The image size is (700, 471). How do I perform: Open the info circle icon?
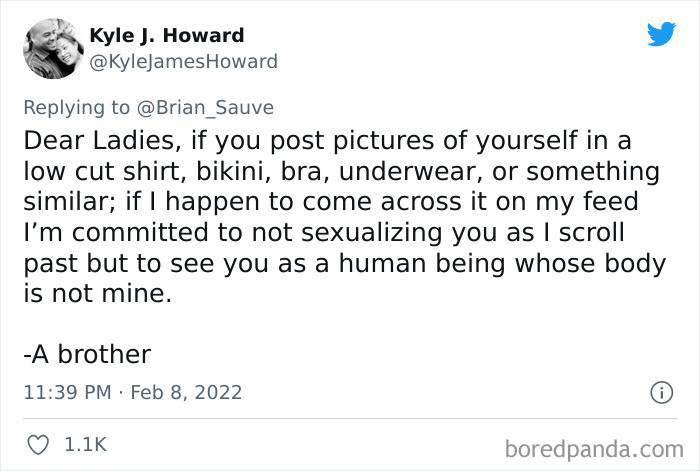(x=661, y=392)
